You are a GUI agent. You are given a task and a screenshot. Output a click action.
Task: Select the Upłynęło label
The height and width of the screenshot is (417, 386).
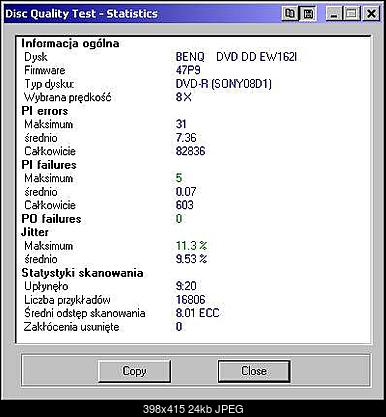tap(46, 286)
